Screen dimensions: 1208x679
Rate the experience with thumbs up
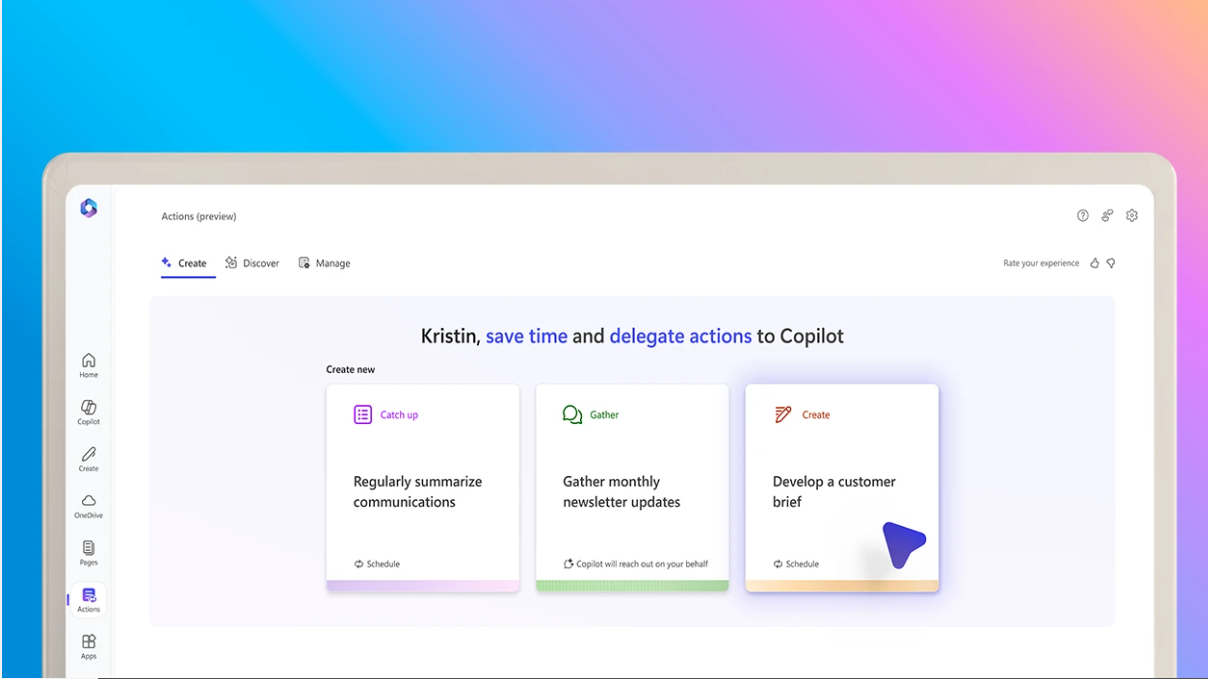pos(1094,263)
